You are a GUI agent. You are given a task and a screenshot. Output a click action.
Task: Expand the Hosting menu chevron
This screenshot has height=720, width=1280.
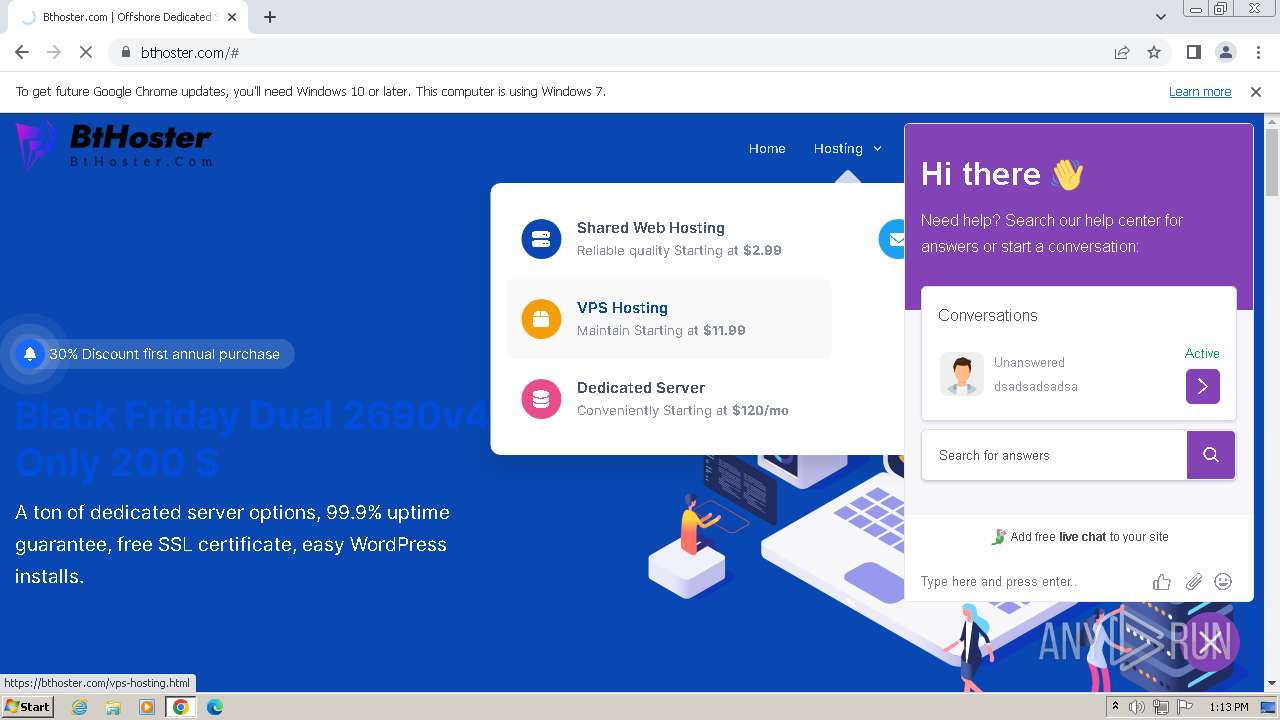pos(878,148)
